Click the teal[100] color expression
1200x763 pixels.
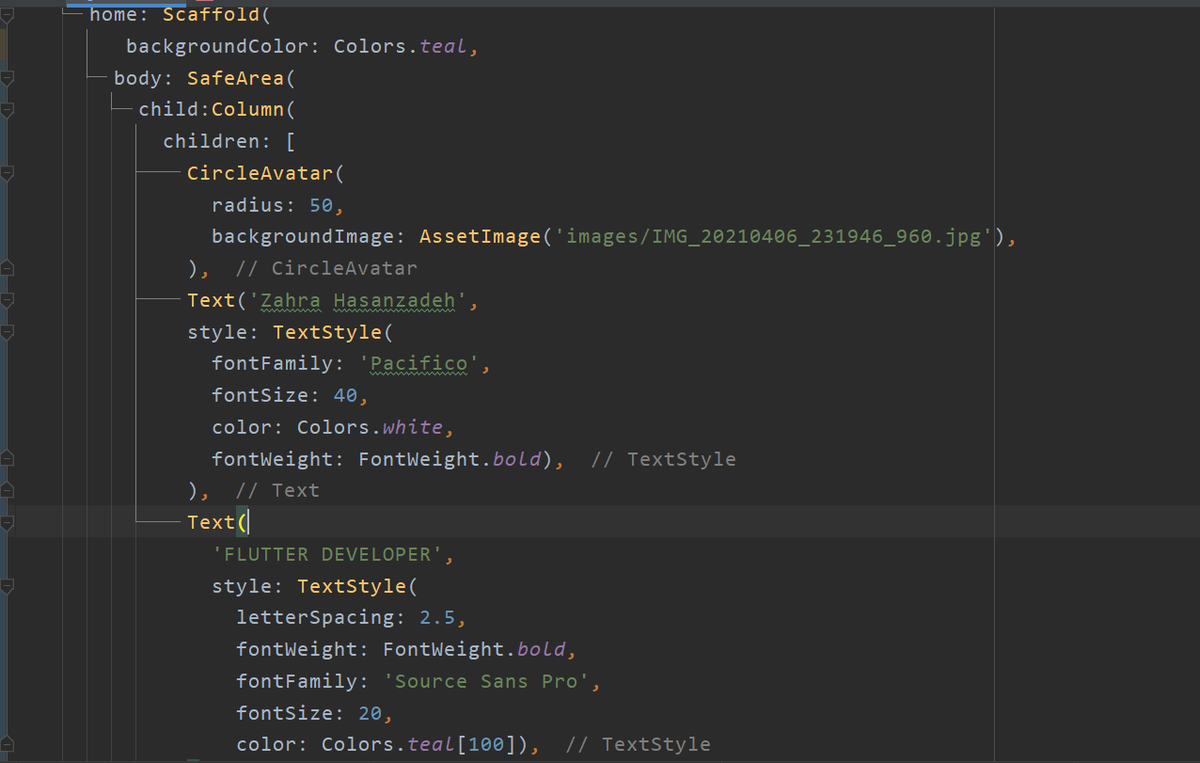462,744
